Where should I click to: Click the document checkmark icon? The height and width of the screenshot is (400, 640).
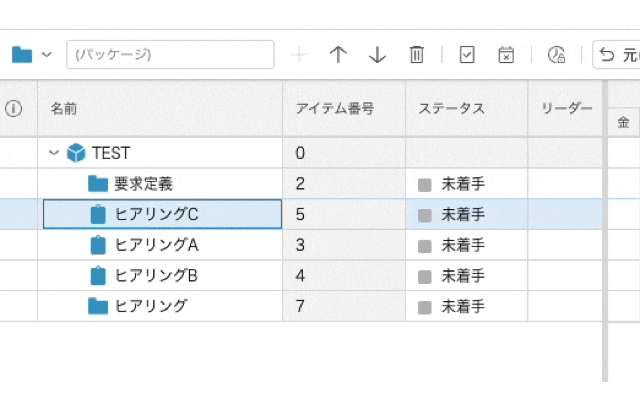coord(467,54)
